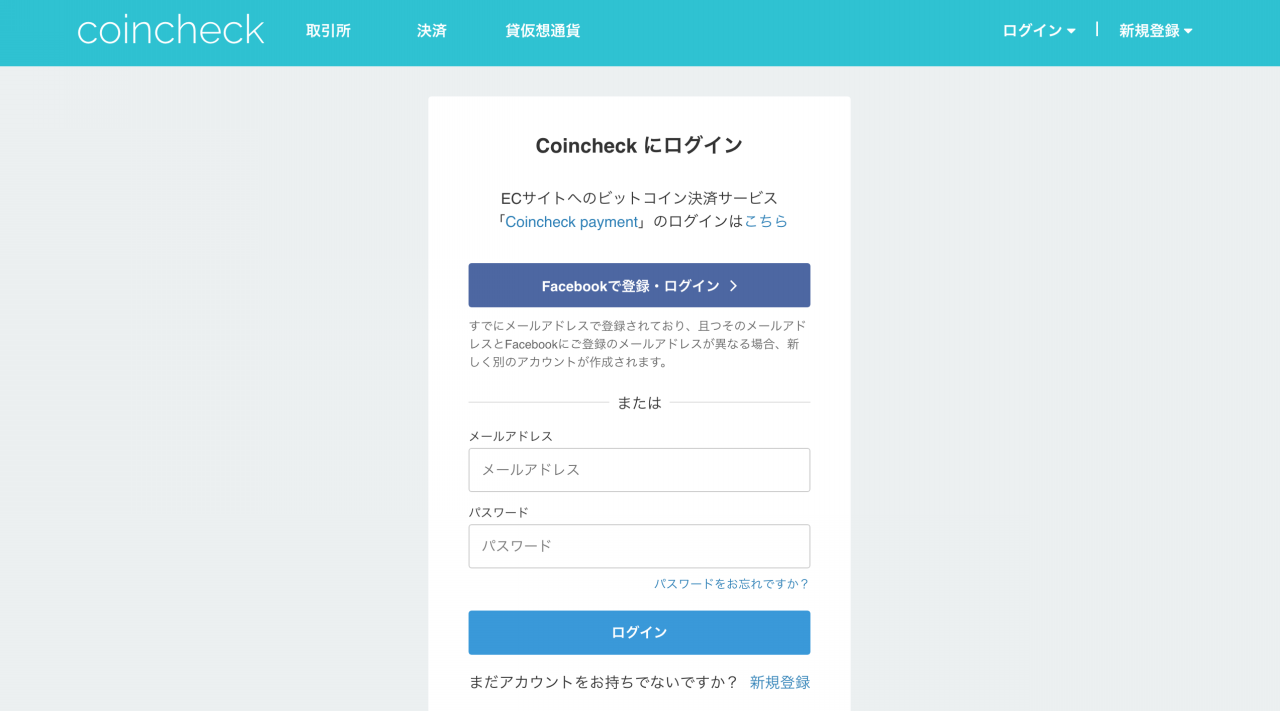Click the こちら link
Screen dimensions: 1280x711
pos(766,221)
